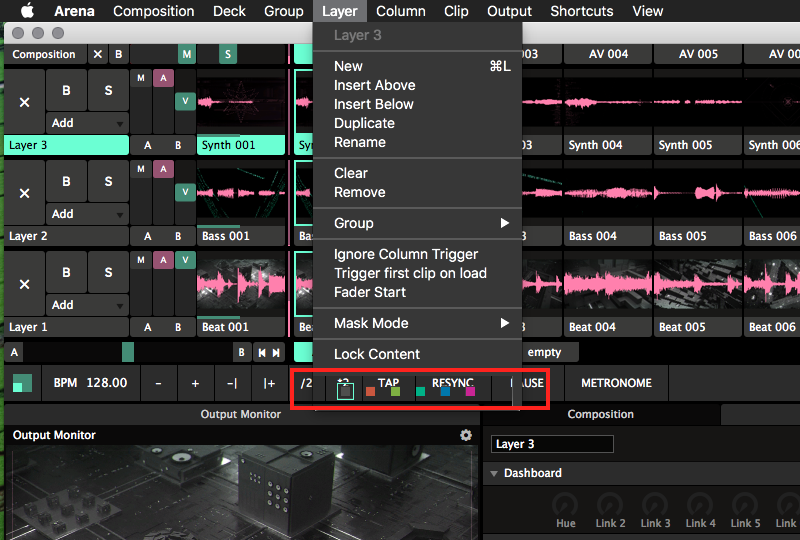Eject clips from Layer 3 with X
This screenshot has height=540, width=800.
point(24,102)
